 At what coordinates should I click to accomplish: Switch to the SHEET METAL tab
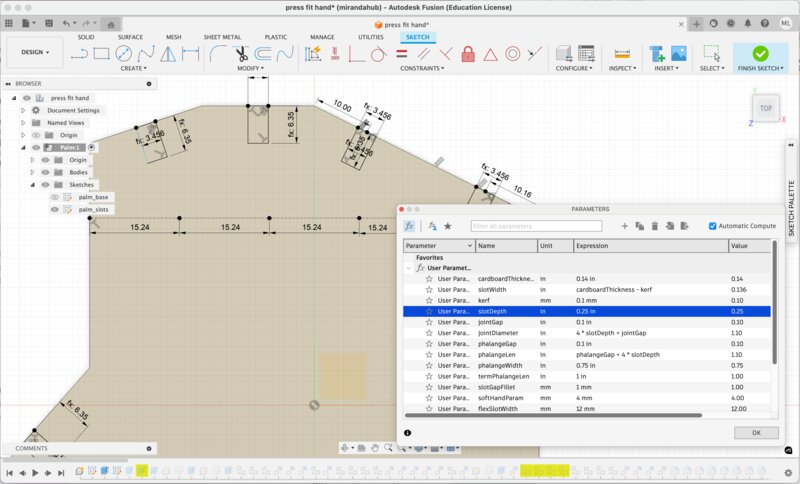coord(223,37)
